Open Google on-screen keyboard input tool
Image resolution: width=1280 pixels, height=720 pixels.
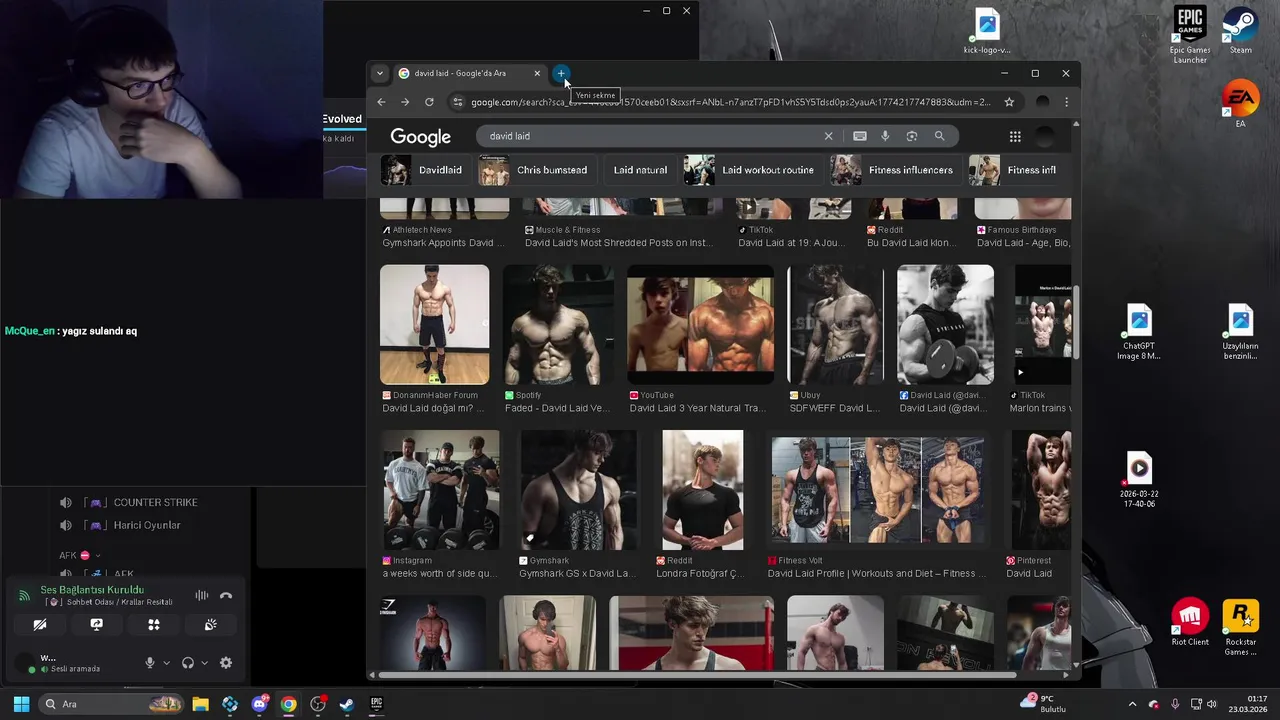pyautogui.click(x=860, y=136)
